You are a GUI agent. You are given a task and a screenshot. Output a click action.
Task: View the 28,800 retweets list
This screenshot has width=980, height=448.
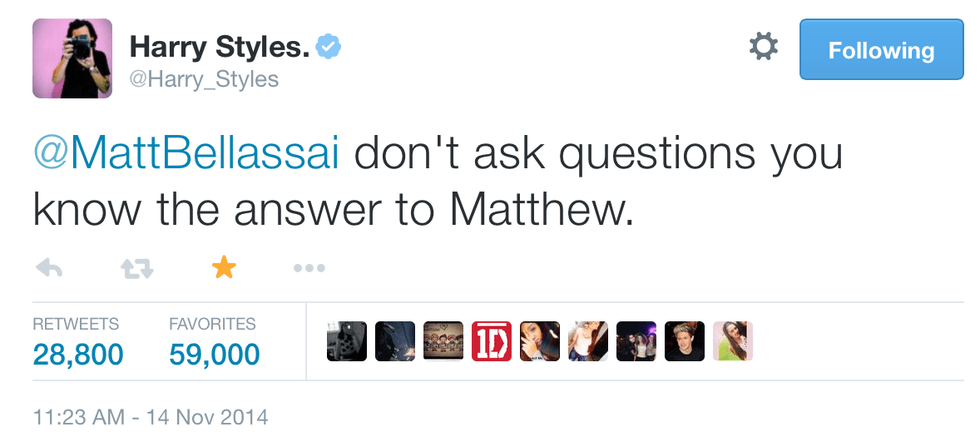[x=78, y=353]
